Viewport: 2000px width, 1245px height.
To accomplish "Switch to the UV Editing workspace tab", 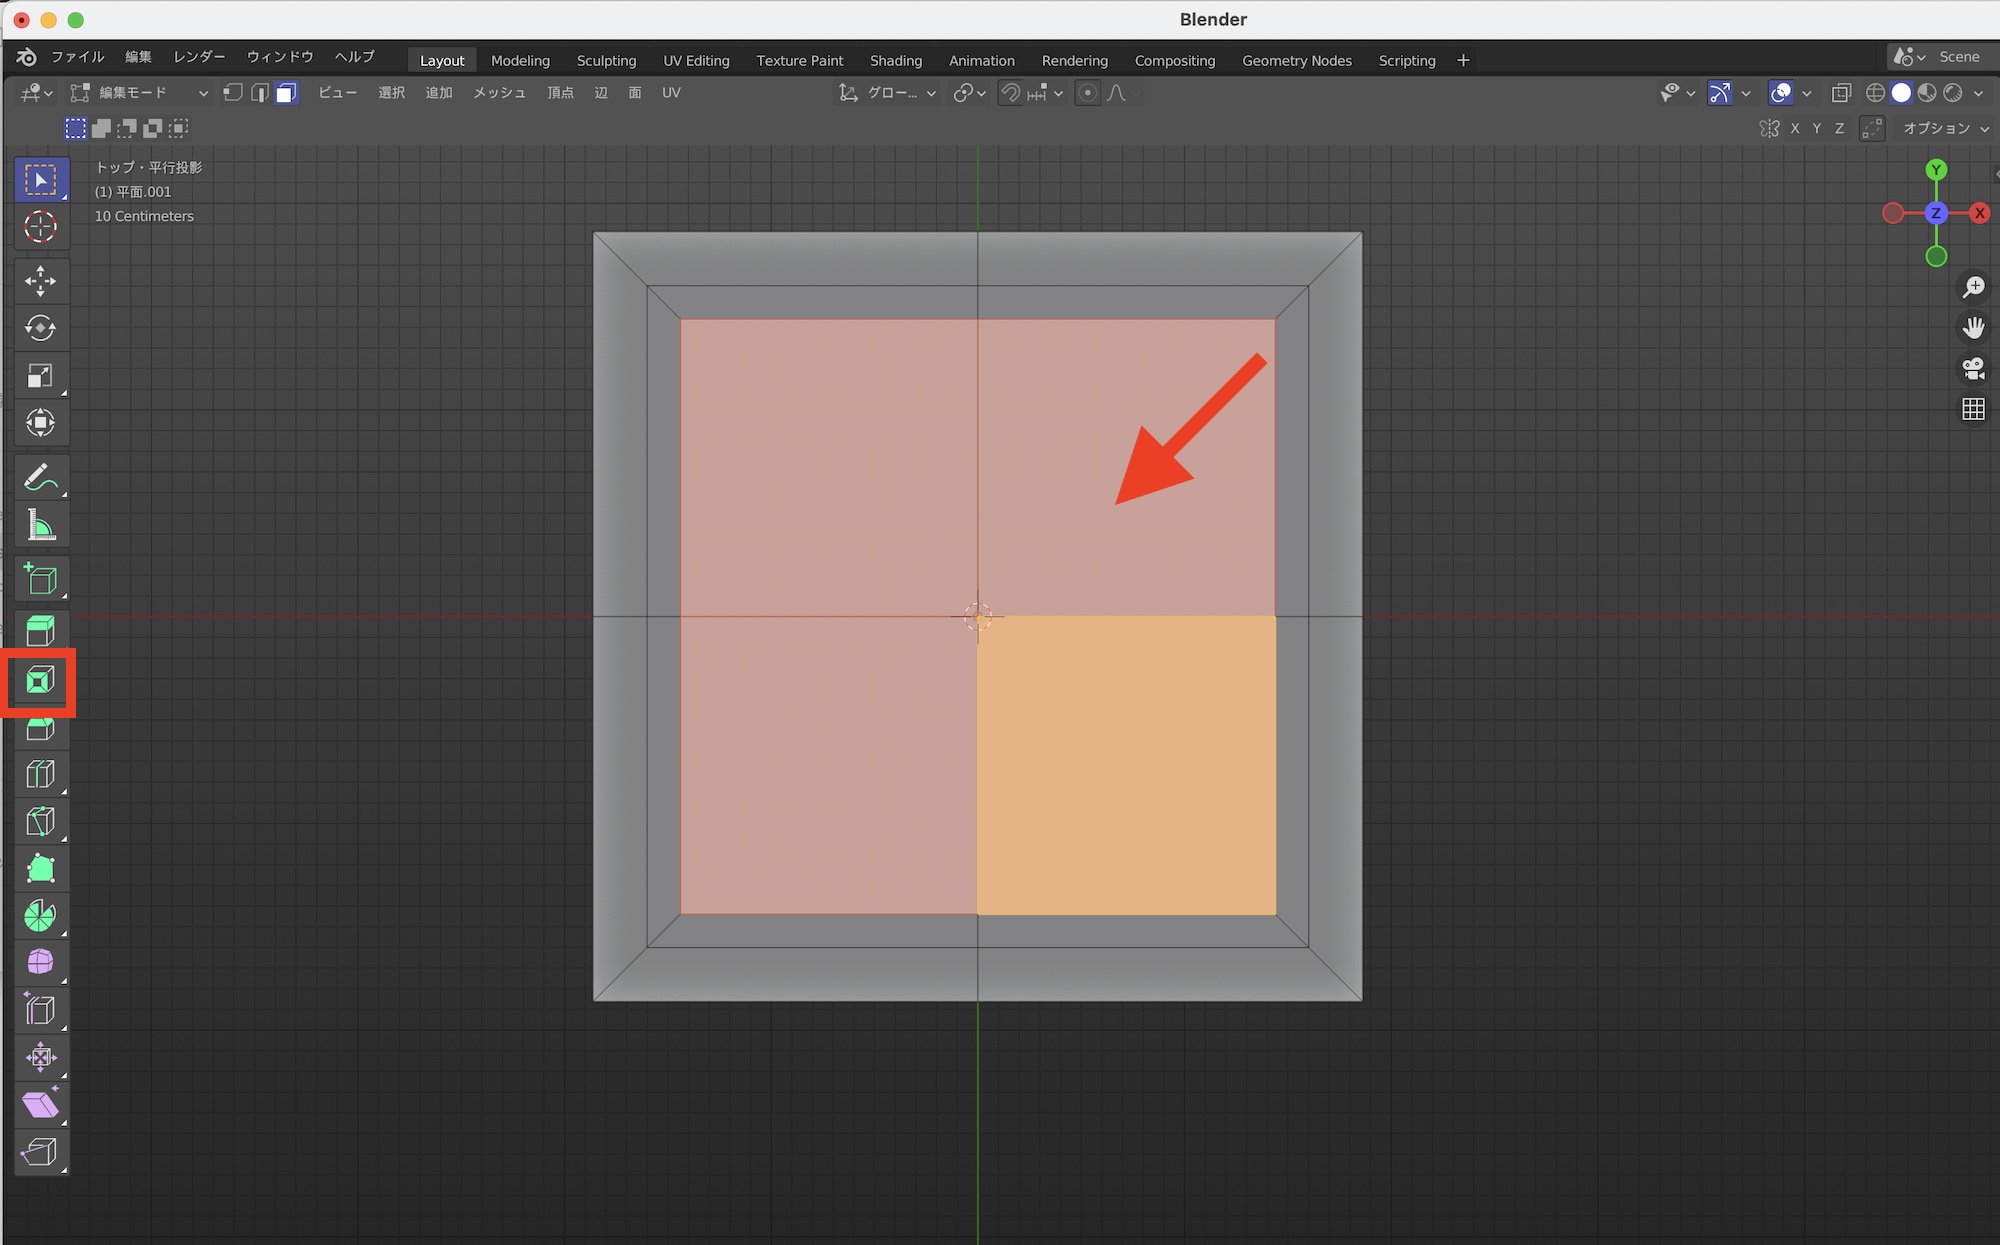I will coord(696,60).
